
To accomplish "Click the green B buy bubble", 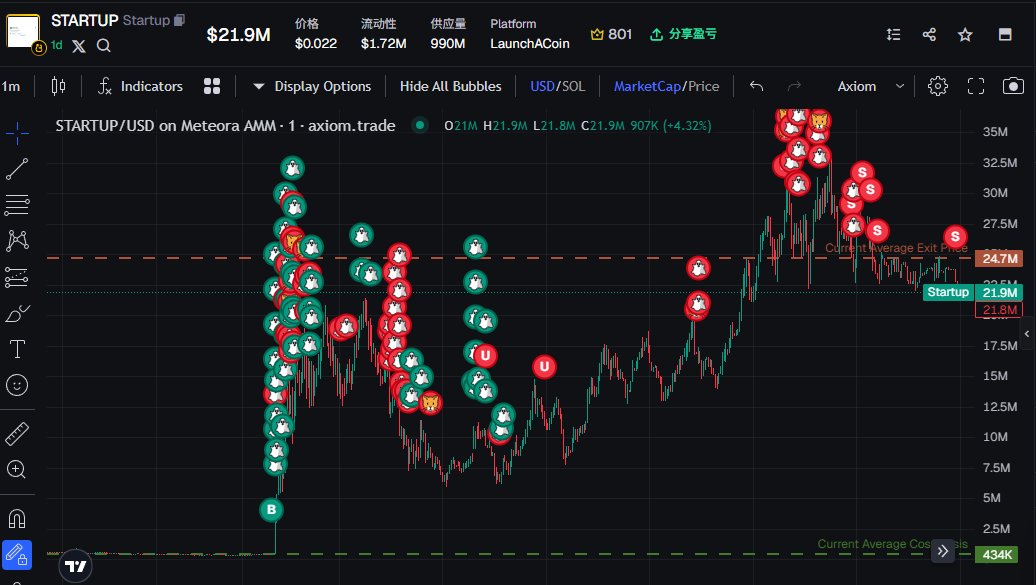I will coord(271,510).
